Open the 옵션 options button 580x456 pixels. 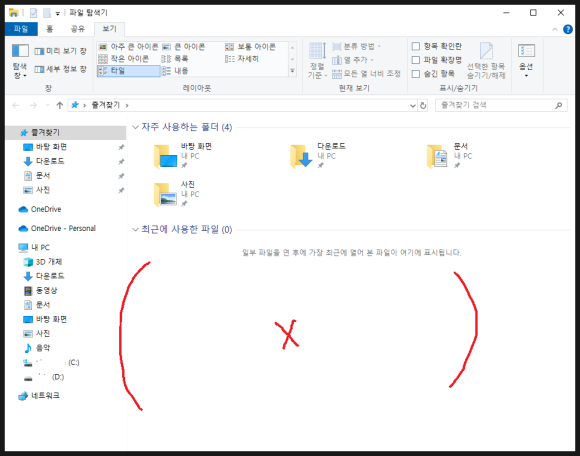pyautogui.click(x=526, y=60)
